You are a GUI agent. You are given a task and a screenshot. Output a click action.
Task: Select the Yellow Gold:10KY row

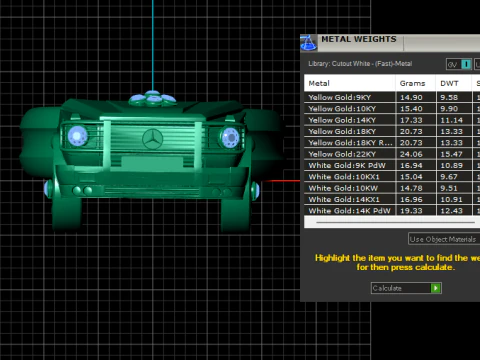(392, 109)
